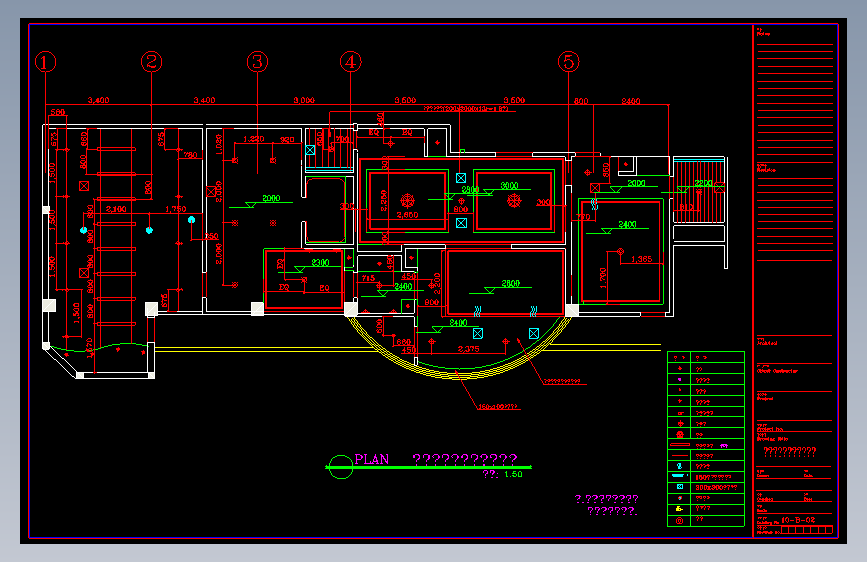Select the vertical 1,870 dimension text
The image size is (867, 562).
pos(90,348)
